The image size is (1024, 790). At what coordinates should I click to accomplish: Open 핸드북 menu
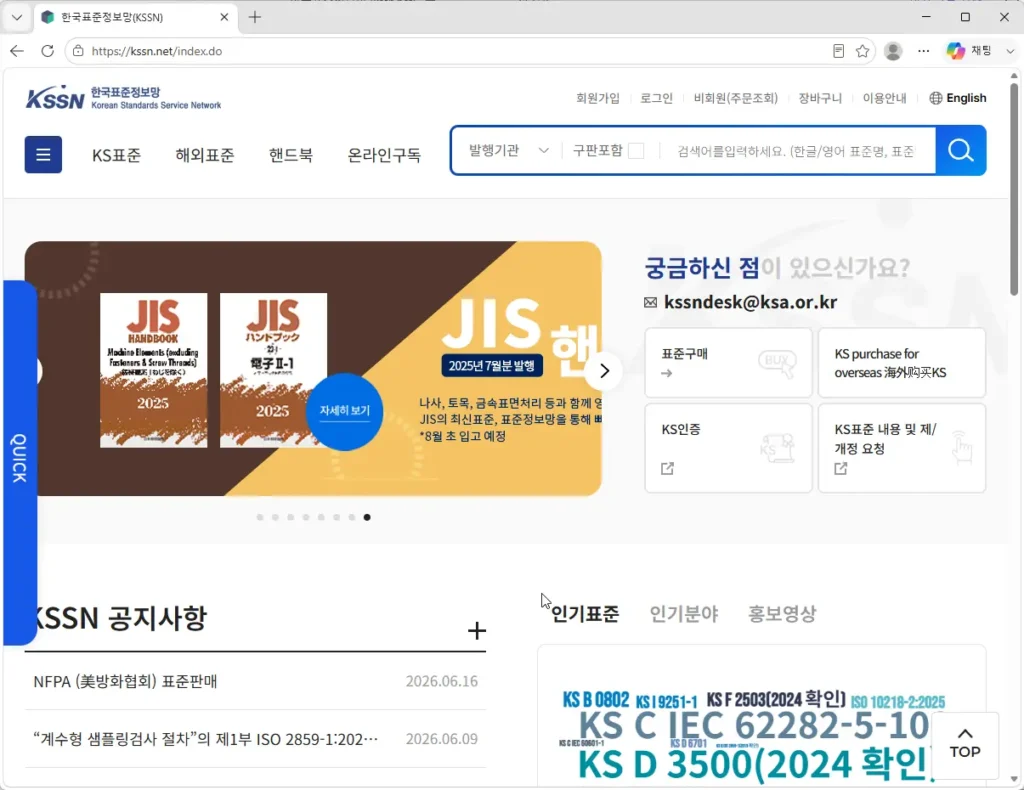coord(291,155)
